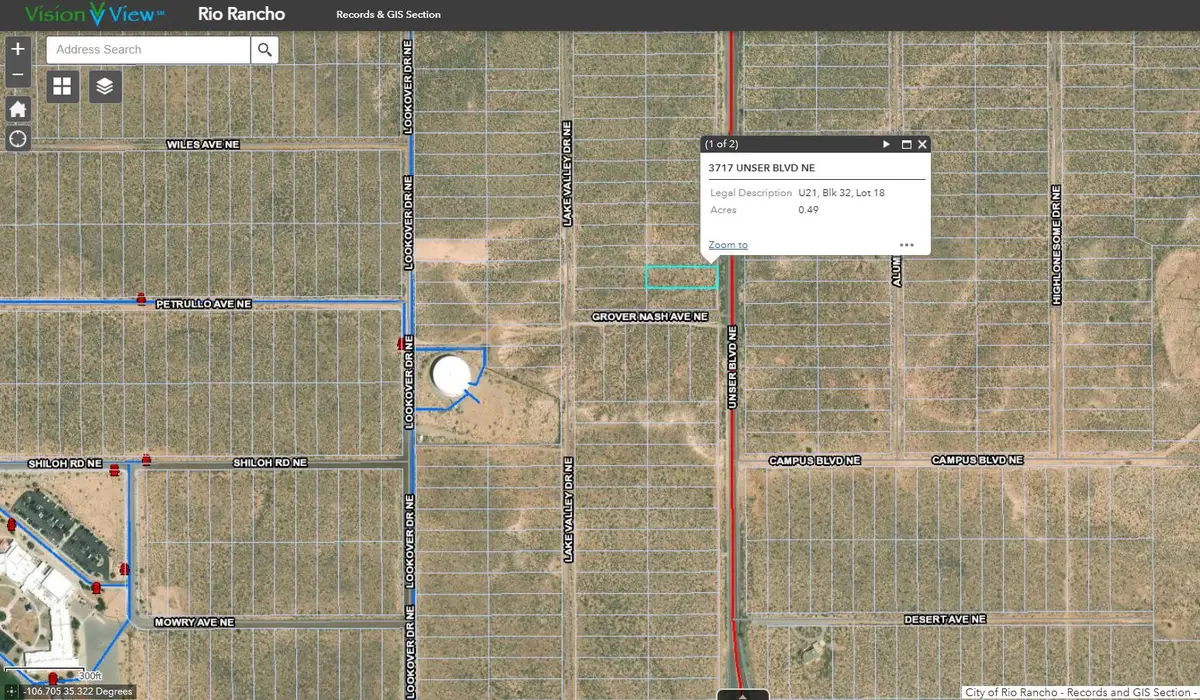
Task: Dock the 3717 UNSER BLVD popup
Action: pyautogui.click(x=905, y=144)
